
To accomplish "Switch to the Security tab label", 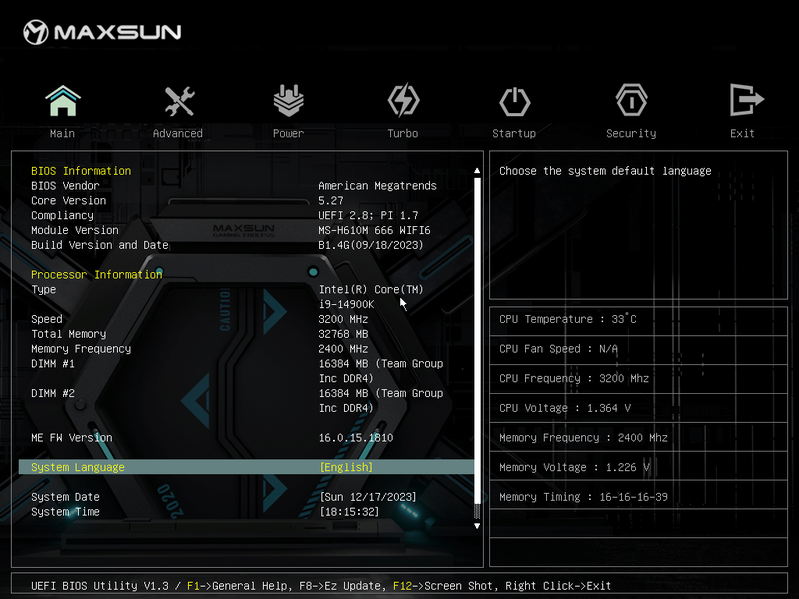I will click(631, 133).
